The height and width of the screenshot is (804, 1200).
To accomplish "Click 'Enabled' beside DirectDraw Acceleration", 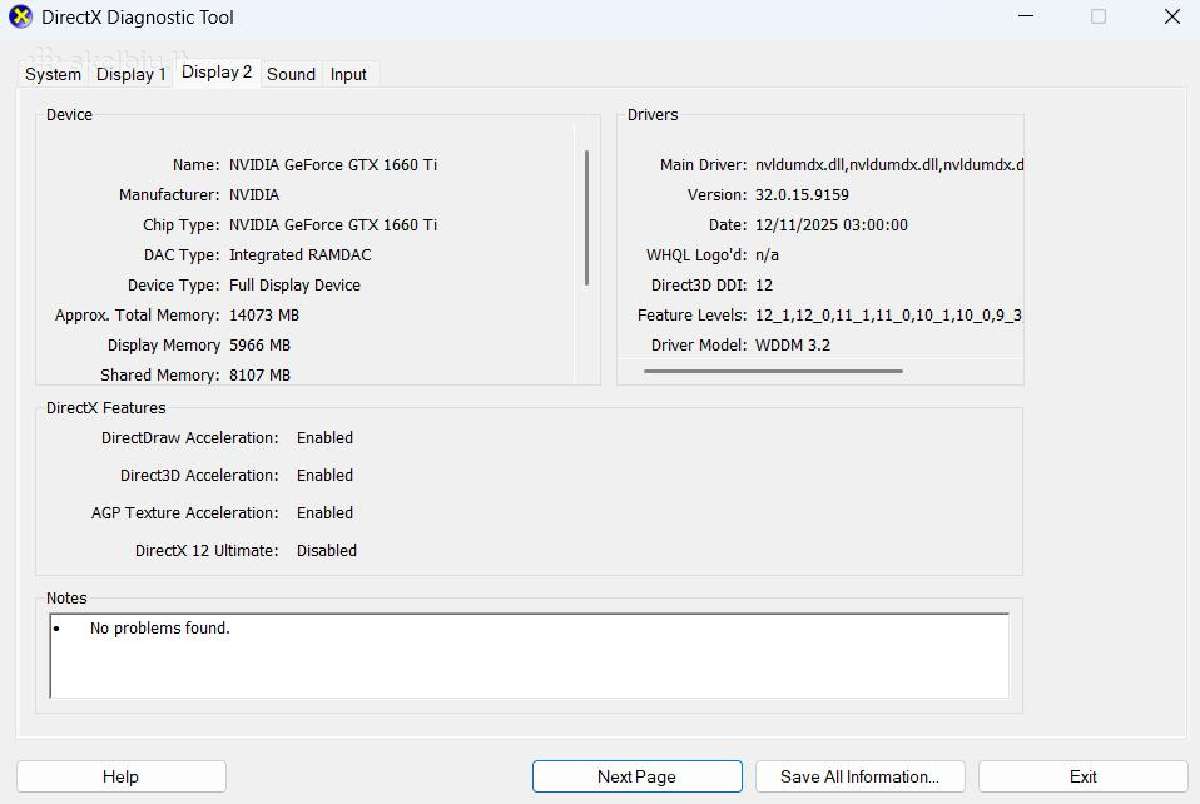I will click(x=325, y=438).
